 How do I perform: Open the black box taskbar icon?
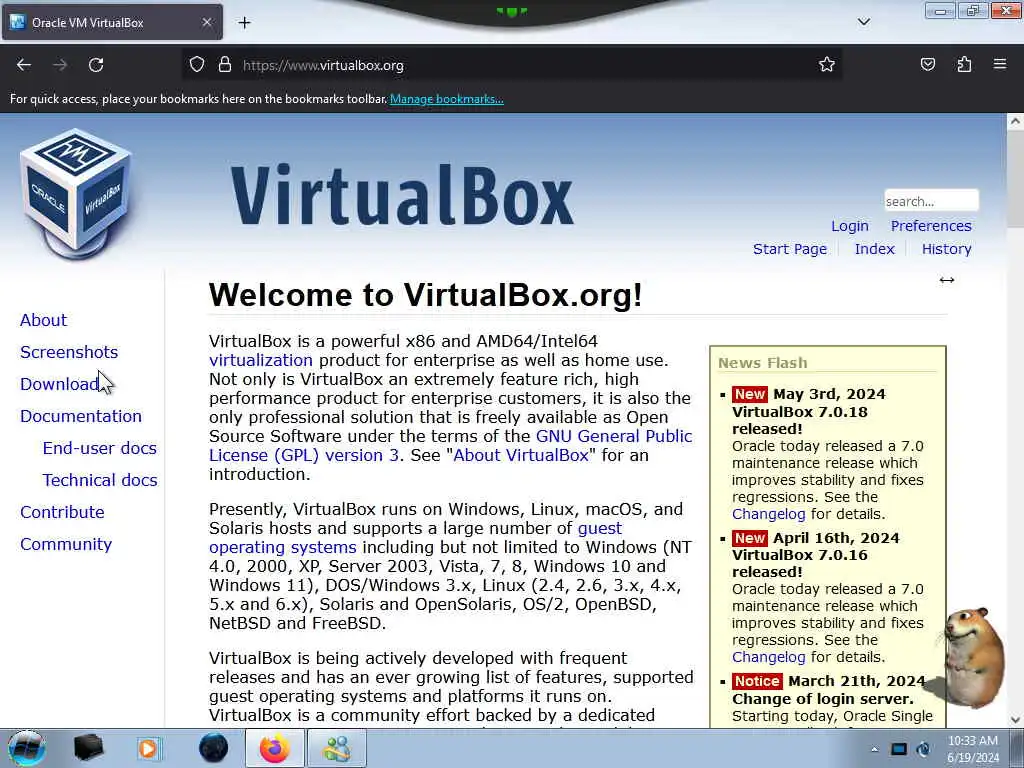coord(88,748)
